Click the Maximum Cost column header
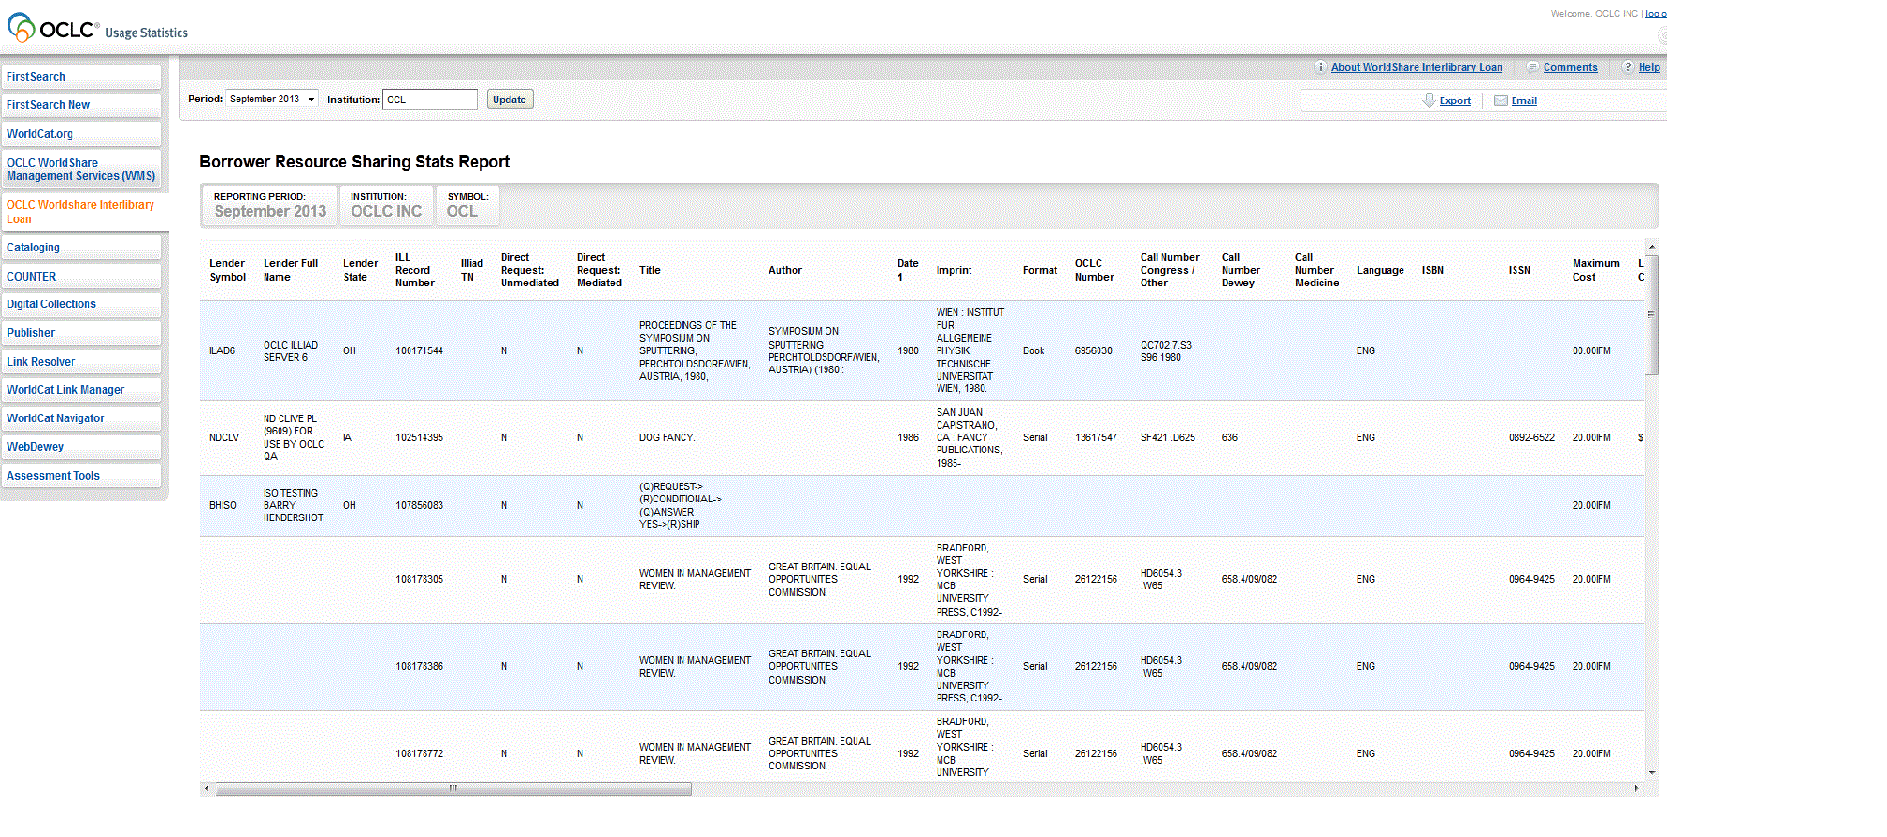Screen dimensions: 1887x837 1596,270
